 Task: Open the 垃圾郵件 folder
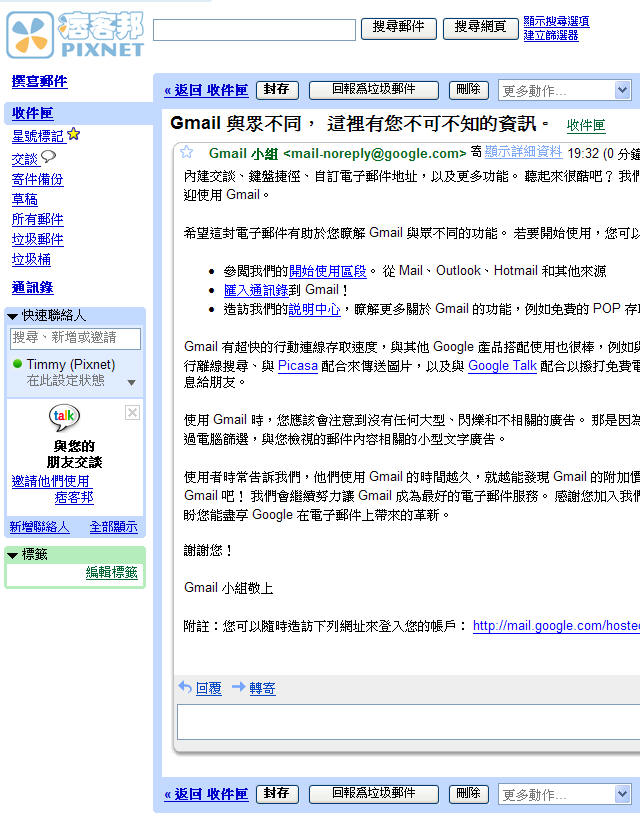click(x=37, y=239)
